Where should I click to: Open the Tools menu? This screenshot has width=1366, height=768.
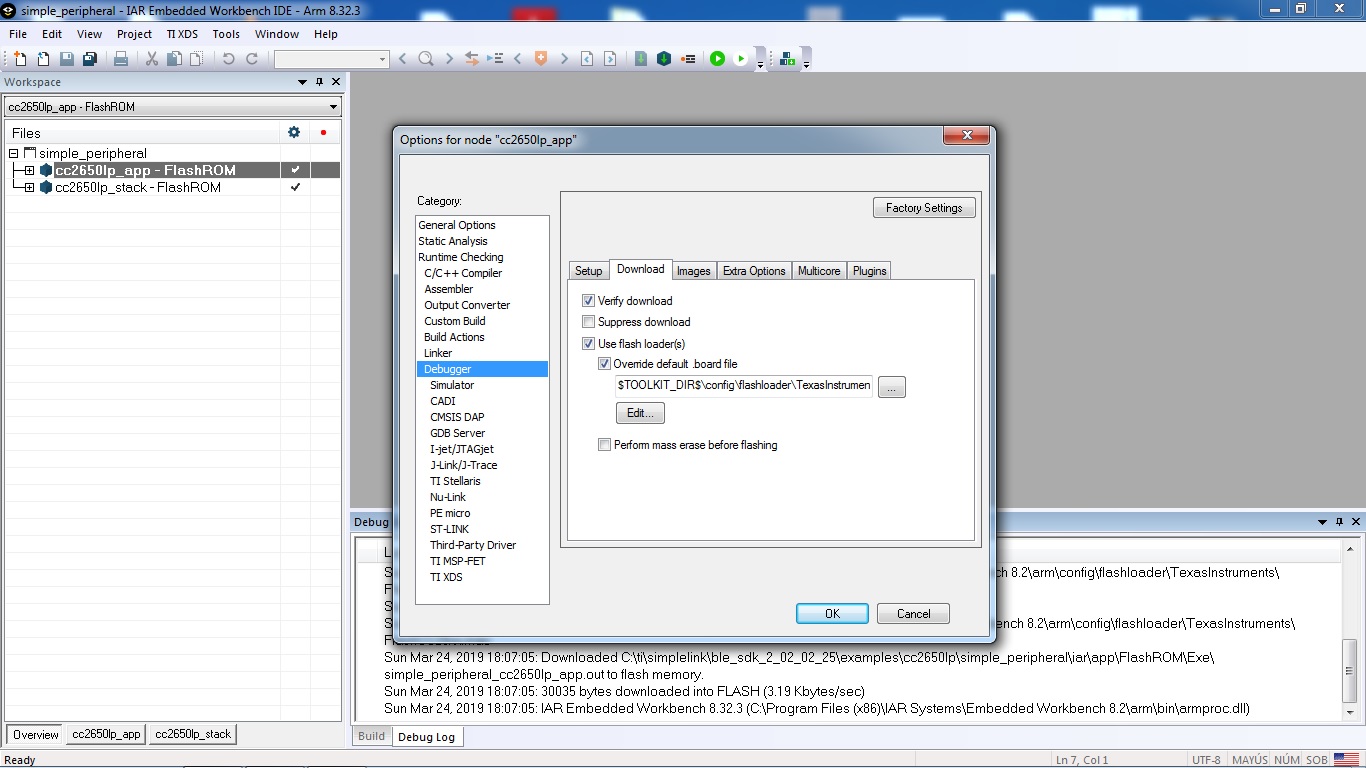pos(226,34)
